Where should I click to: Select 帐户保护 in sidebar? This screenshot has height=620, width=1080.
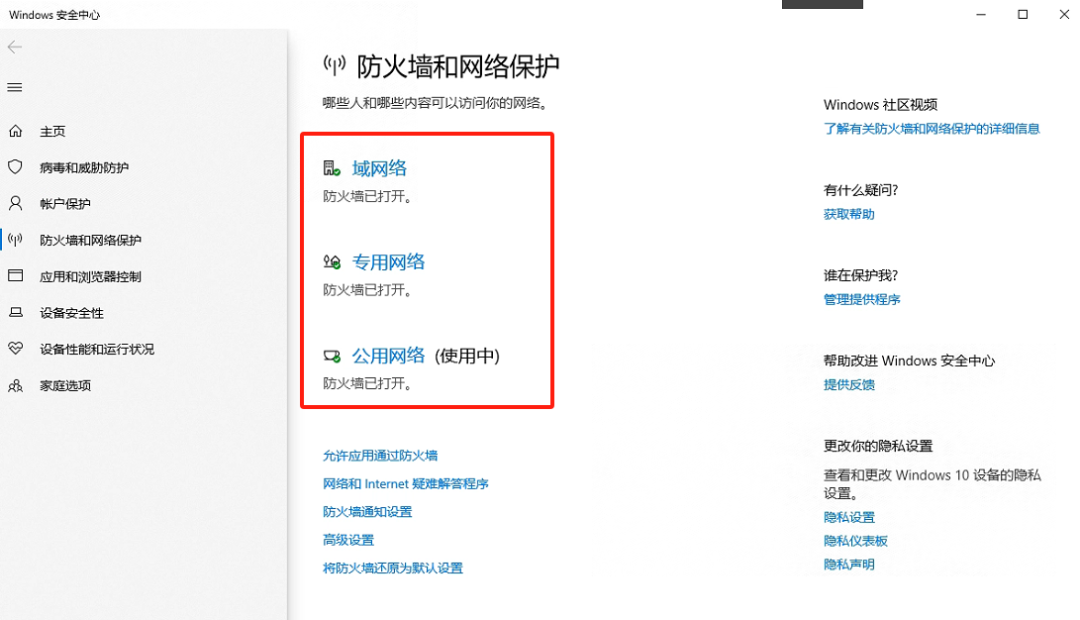65,204
